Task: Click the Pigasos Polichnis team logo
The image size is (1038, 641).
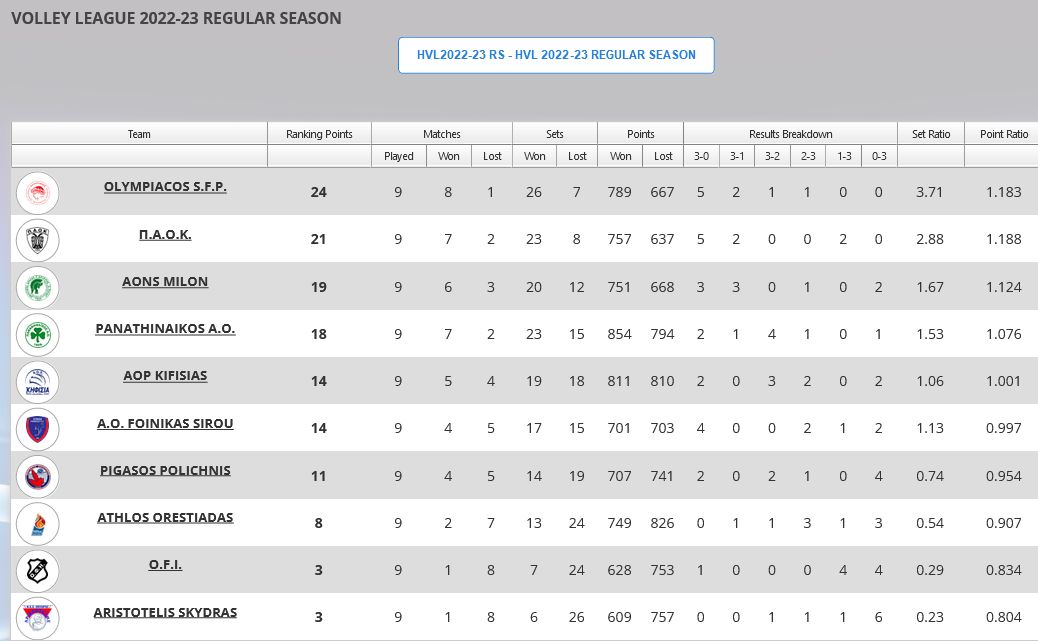Action: pos(38,476)
